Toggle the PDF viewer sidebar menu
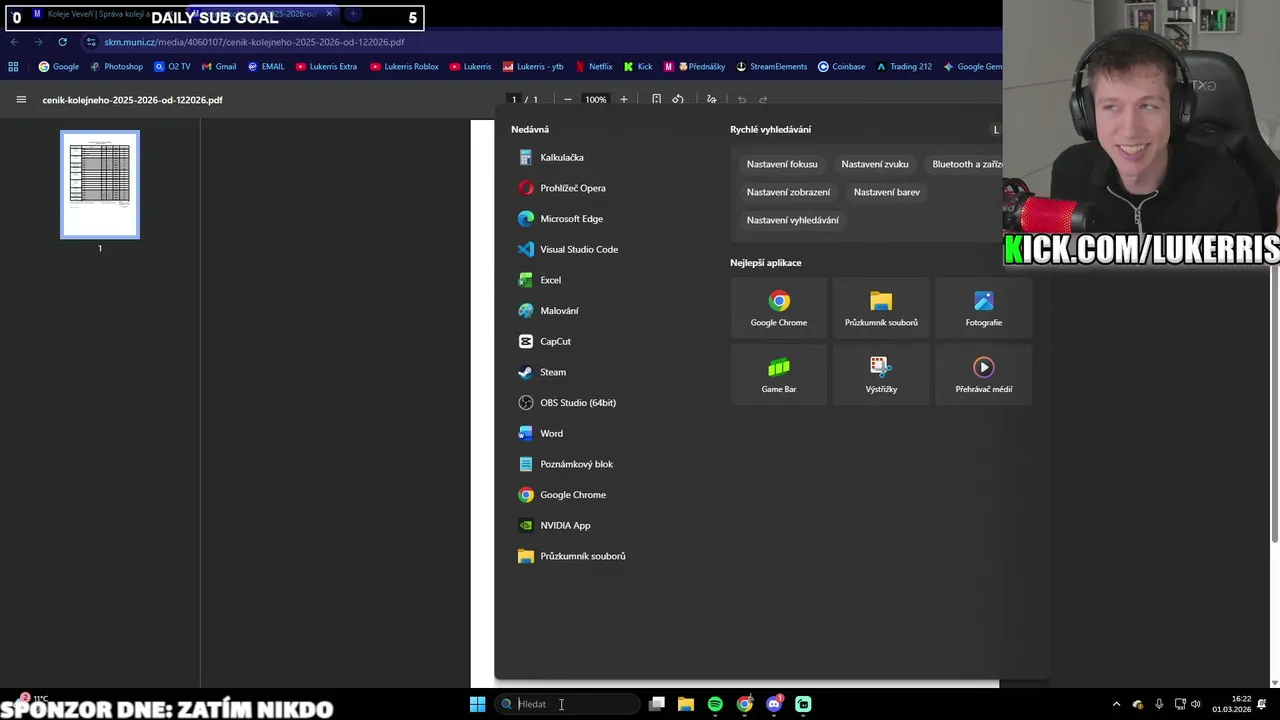 click(x=21, y=100)
